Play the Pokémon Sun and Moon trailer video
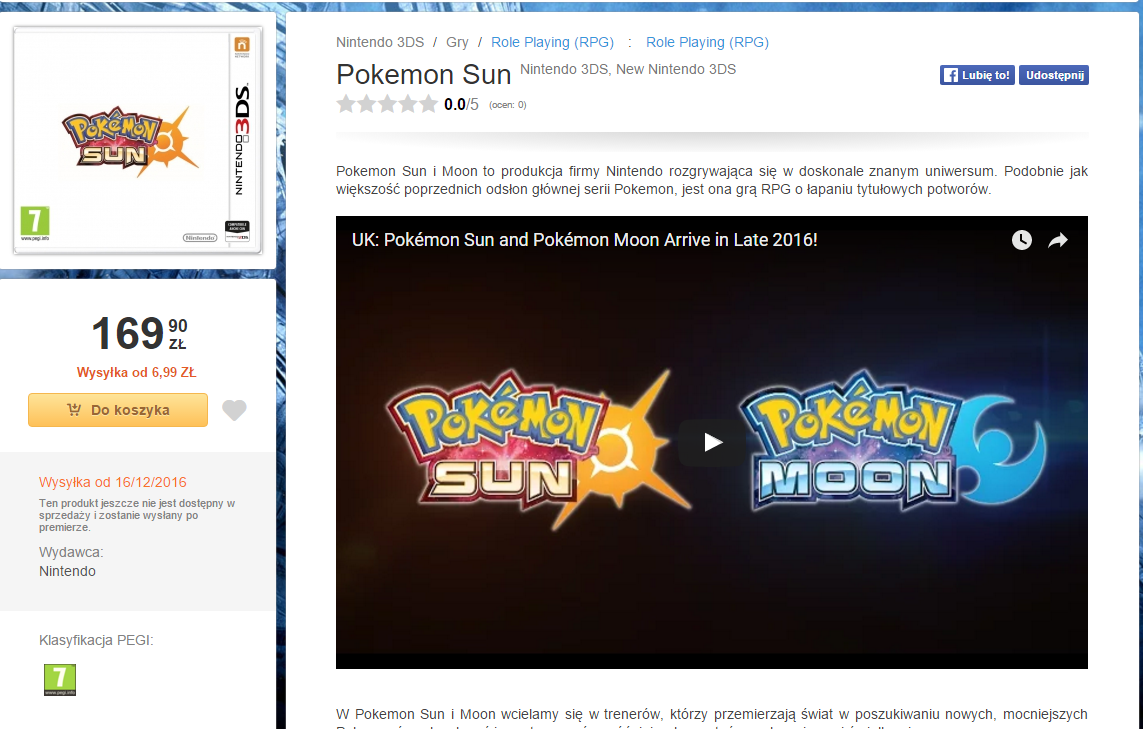The width and height of the screenshot is (1143, 729). pyautogui.click(x=711, y=442)
